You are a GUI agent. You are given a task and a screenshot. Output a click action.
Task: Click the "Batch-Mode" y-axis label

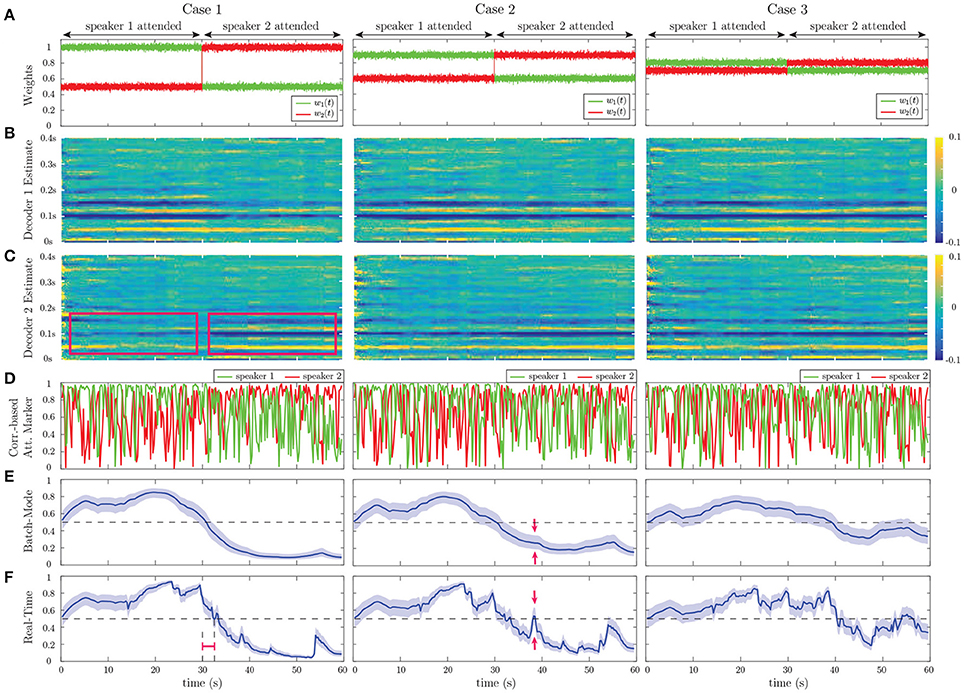point(28,521)
